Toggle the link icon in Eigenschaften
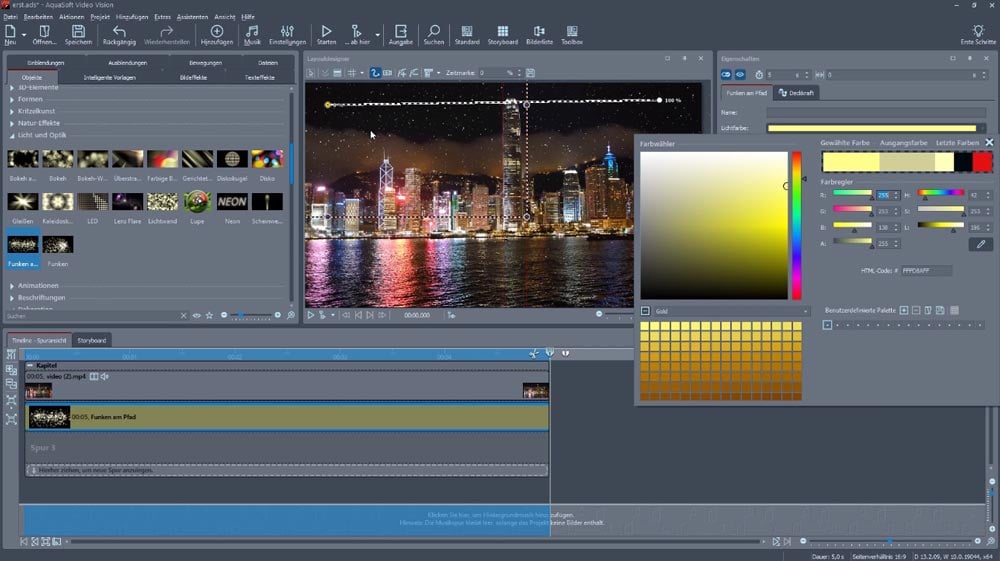 727,74
